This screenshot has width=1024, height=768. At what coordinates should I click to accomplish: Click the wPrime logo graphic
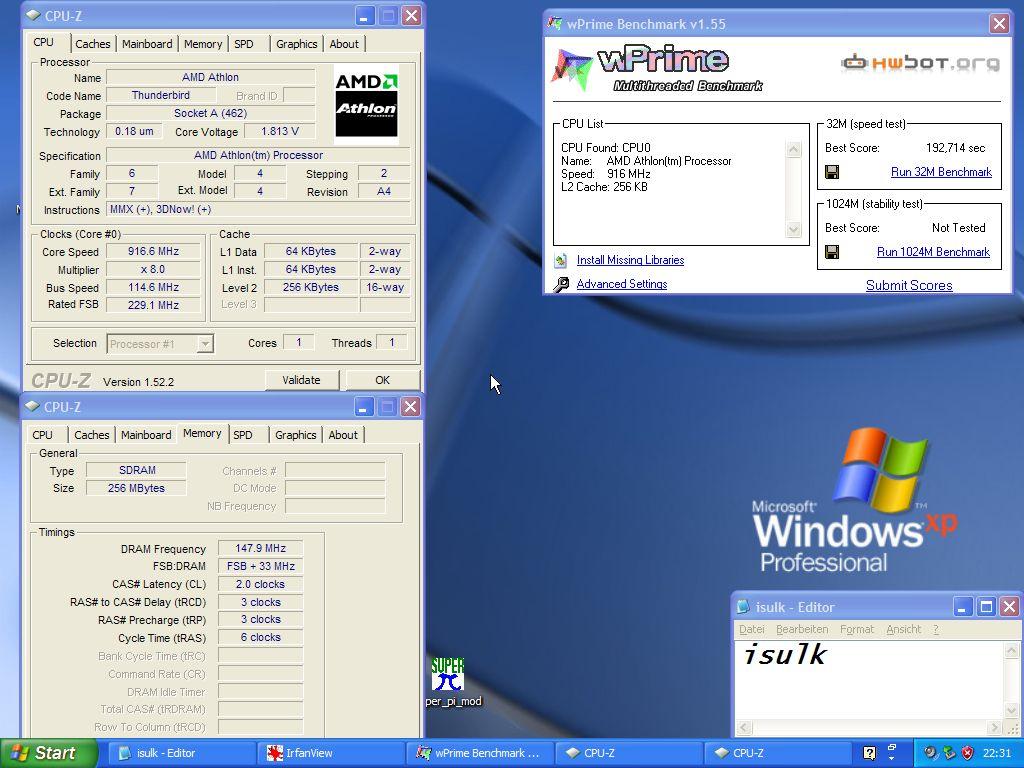click(x=656, y=69)
